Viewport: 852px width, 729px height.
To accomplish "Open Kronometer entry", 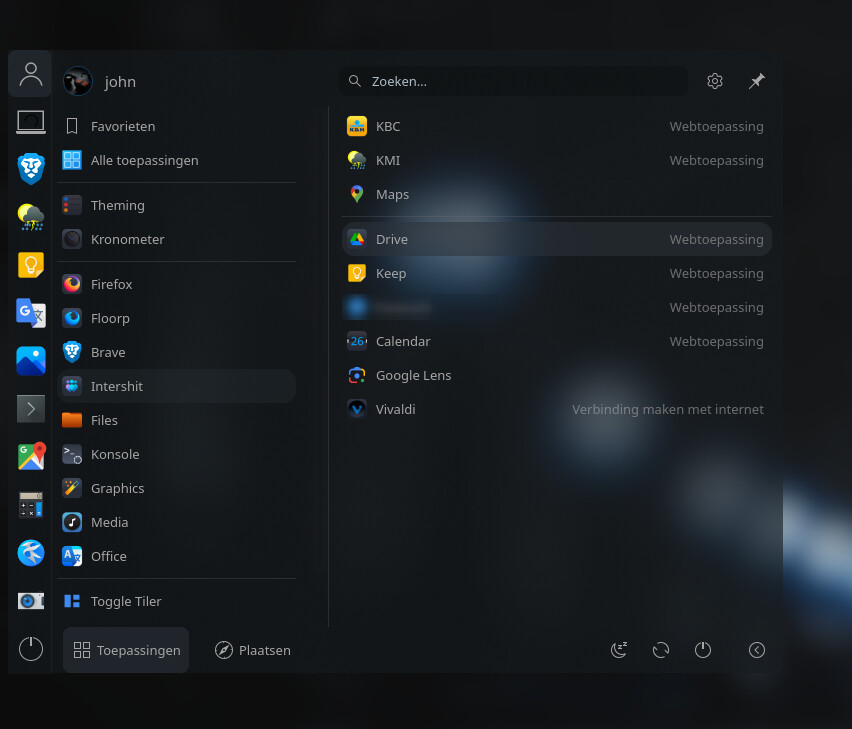I will tap(177, 239).
